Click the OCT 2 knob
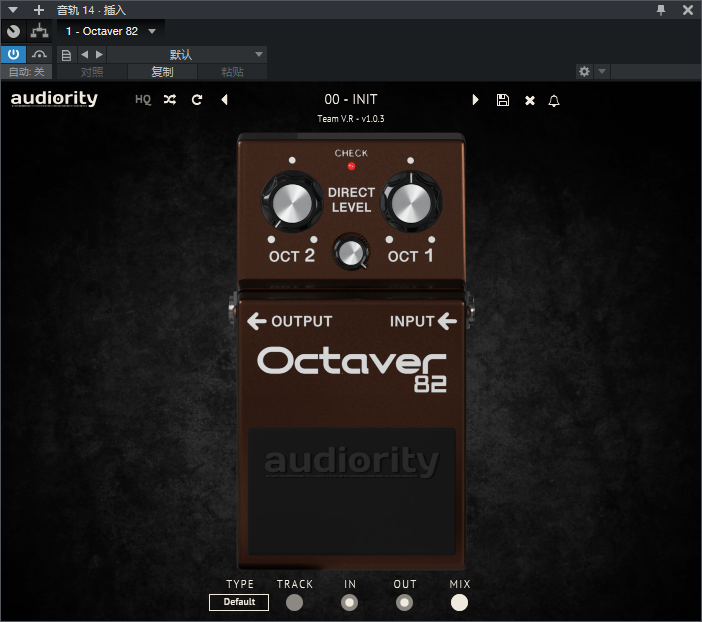 (x=289, y=205)
